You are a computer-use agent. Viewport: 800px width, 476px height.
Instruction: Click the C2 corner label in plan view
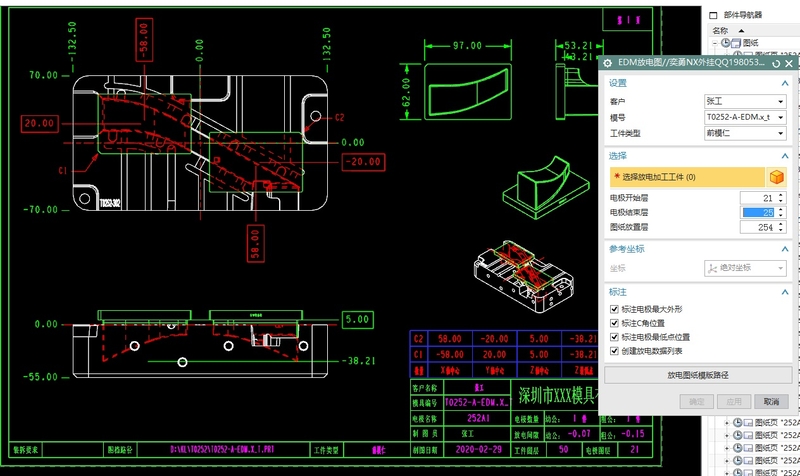pyautogui.click(x=340, y=117)
